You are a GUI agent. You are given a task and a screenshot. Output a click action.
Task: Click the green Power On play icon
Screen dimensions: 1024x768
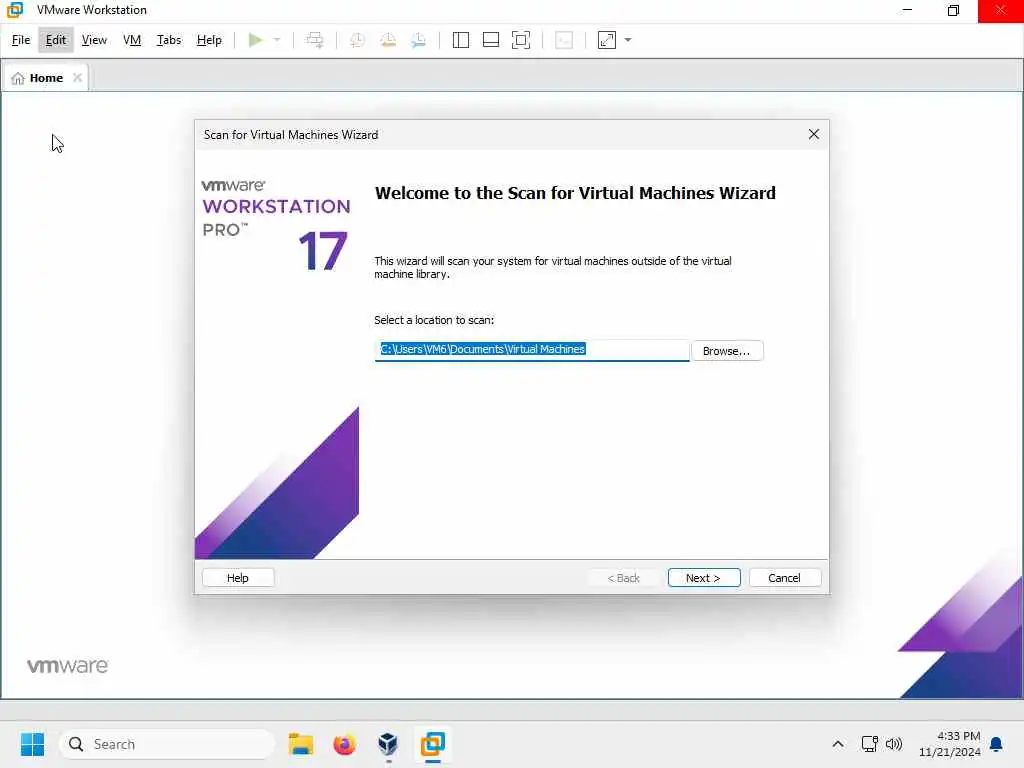[255, 40]
